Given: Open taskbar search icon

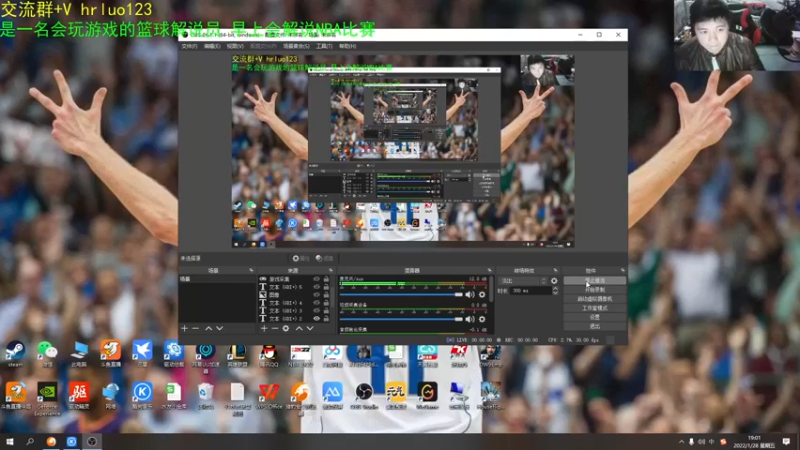Looking at the screenshot, I should tap(30, 441).
